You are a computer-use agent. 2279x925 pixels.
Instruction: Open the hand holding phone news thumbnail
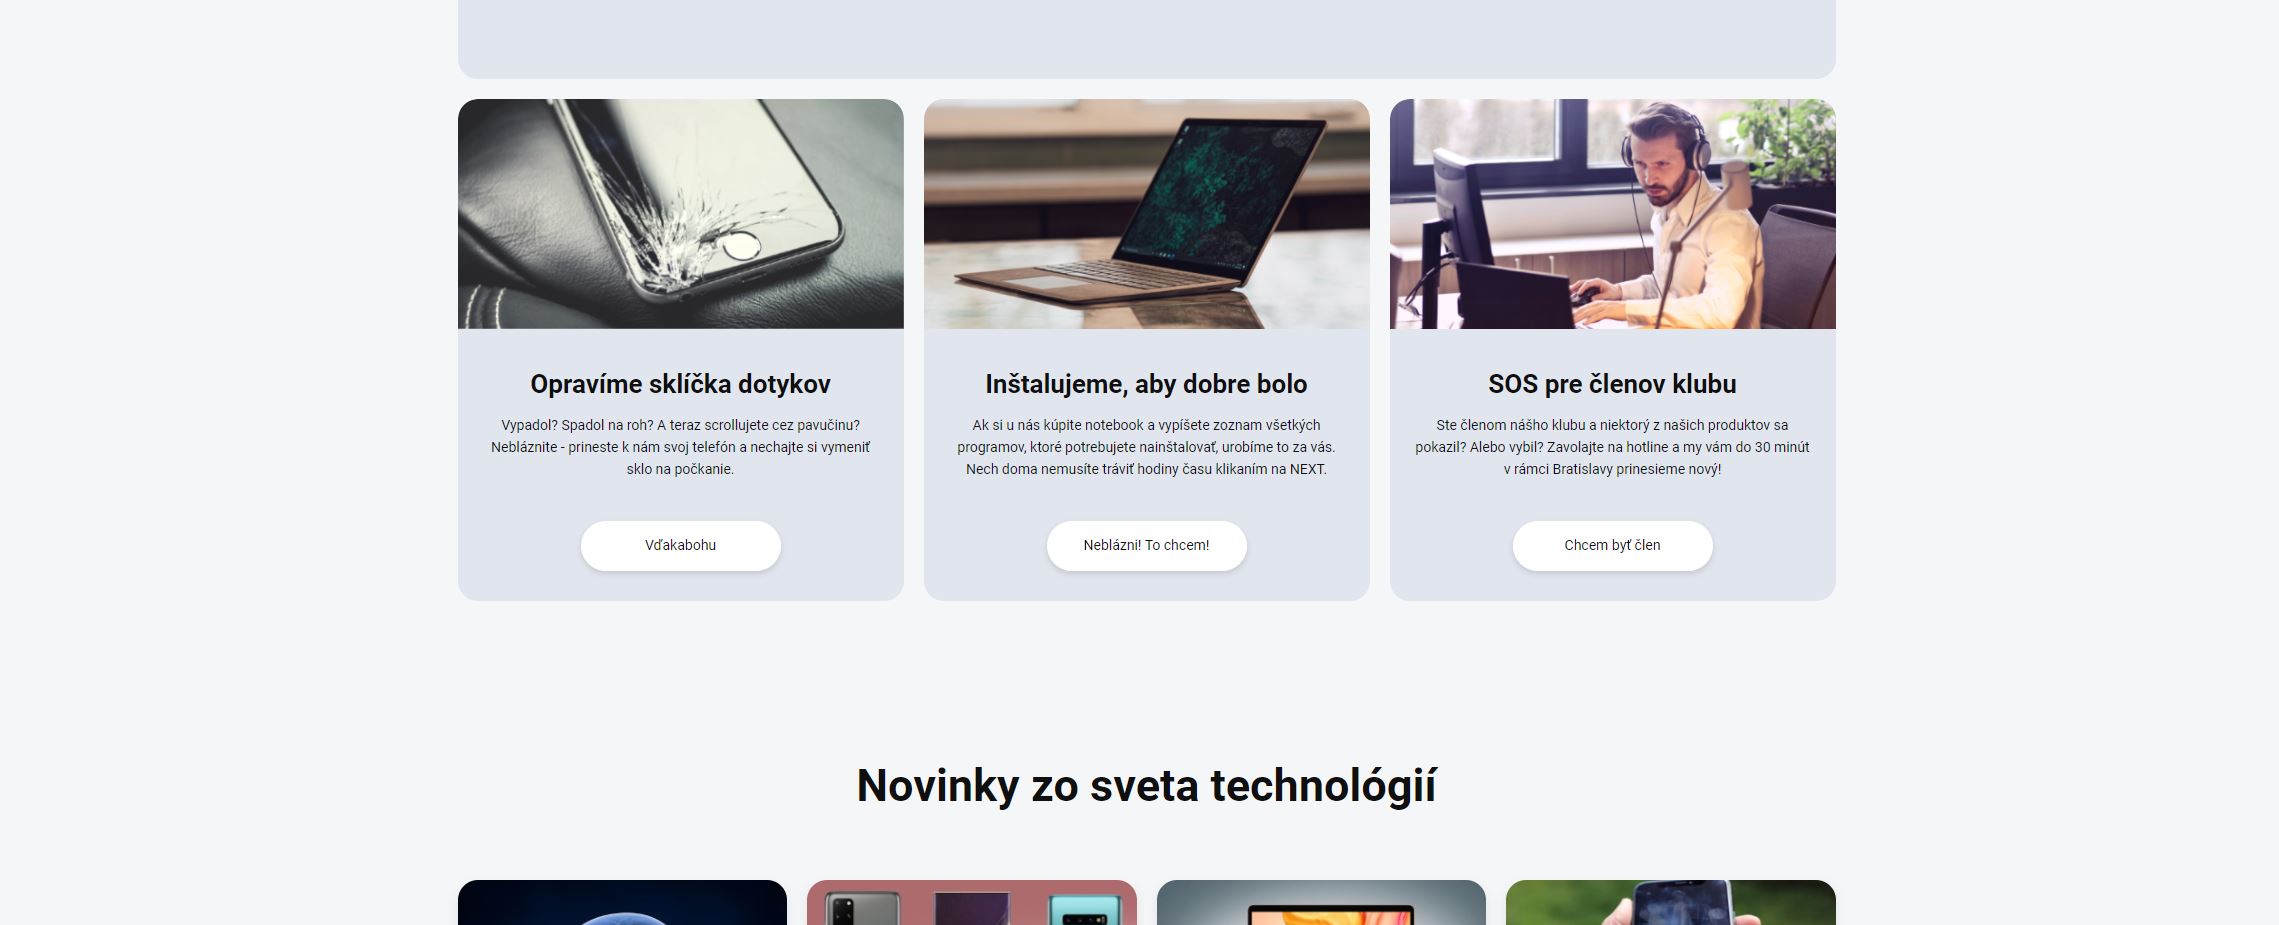pyautogui.click(x=1671, y=903)
